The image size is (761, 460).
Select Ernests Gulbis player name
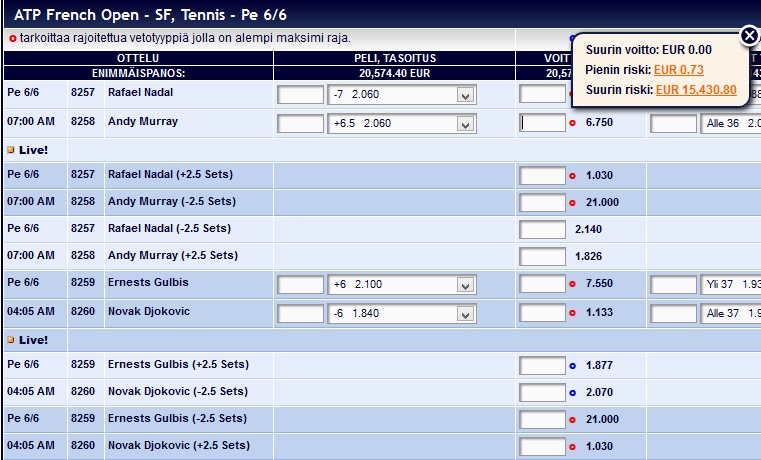[148, 282]
